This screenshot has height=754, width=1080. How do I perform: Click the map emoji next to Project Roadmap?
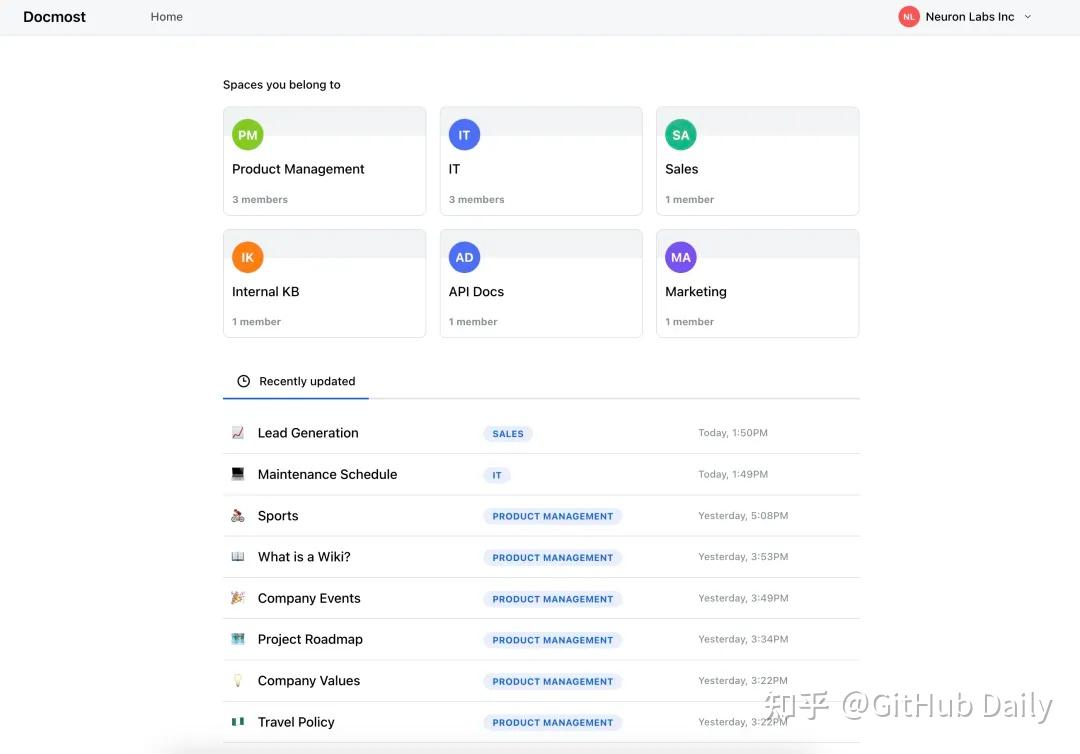tap(238, 639)
